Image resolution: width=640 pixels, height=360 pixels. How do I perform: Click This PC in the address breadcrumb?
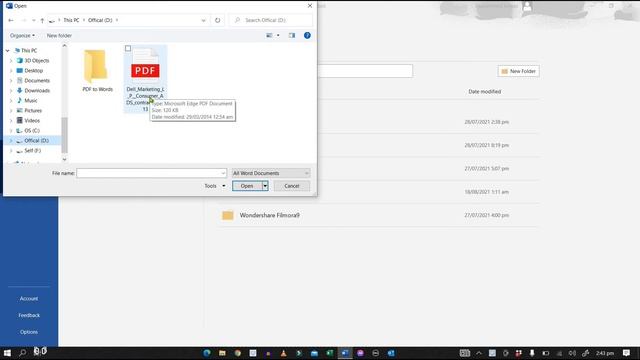coord(71,20)
